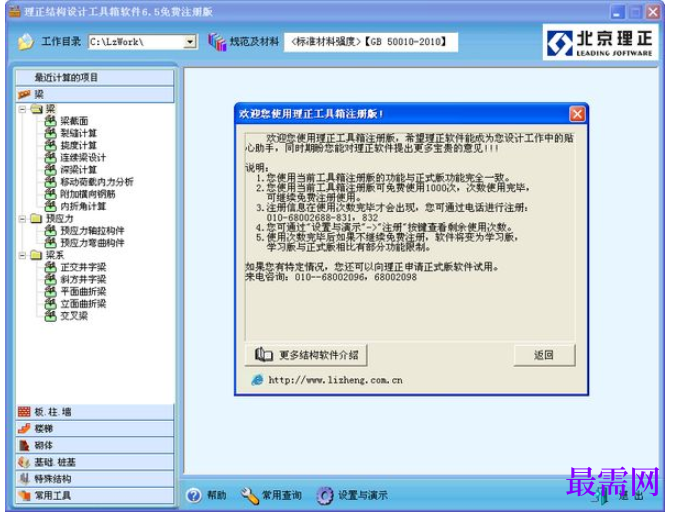
Task: Click the 返回 button in dialog
Action: tap(544, 355)
